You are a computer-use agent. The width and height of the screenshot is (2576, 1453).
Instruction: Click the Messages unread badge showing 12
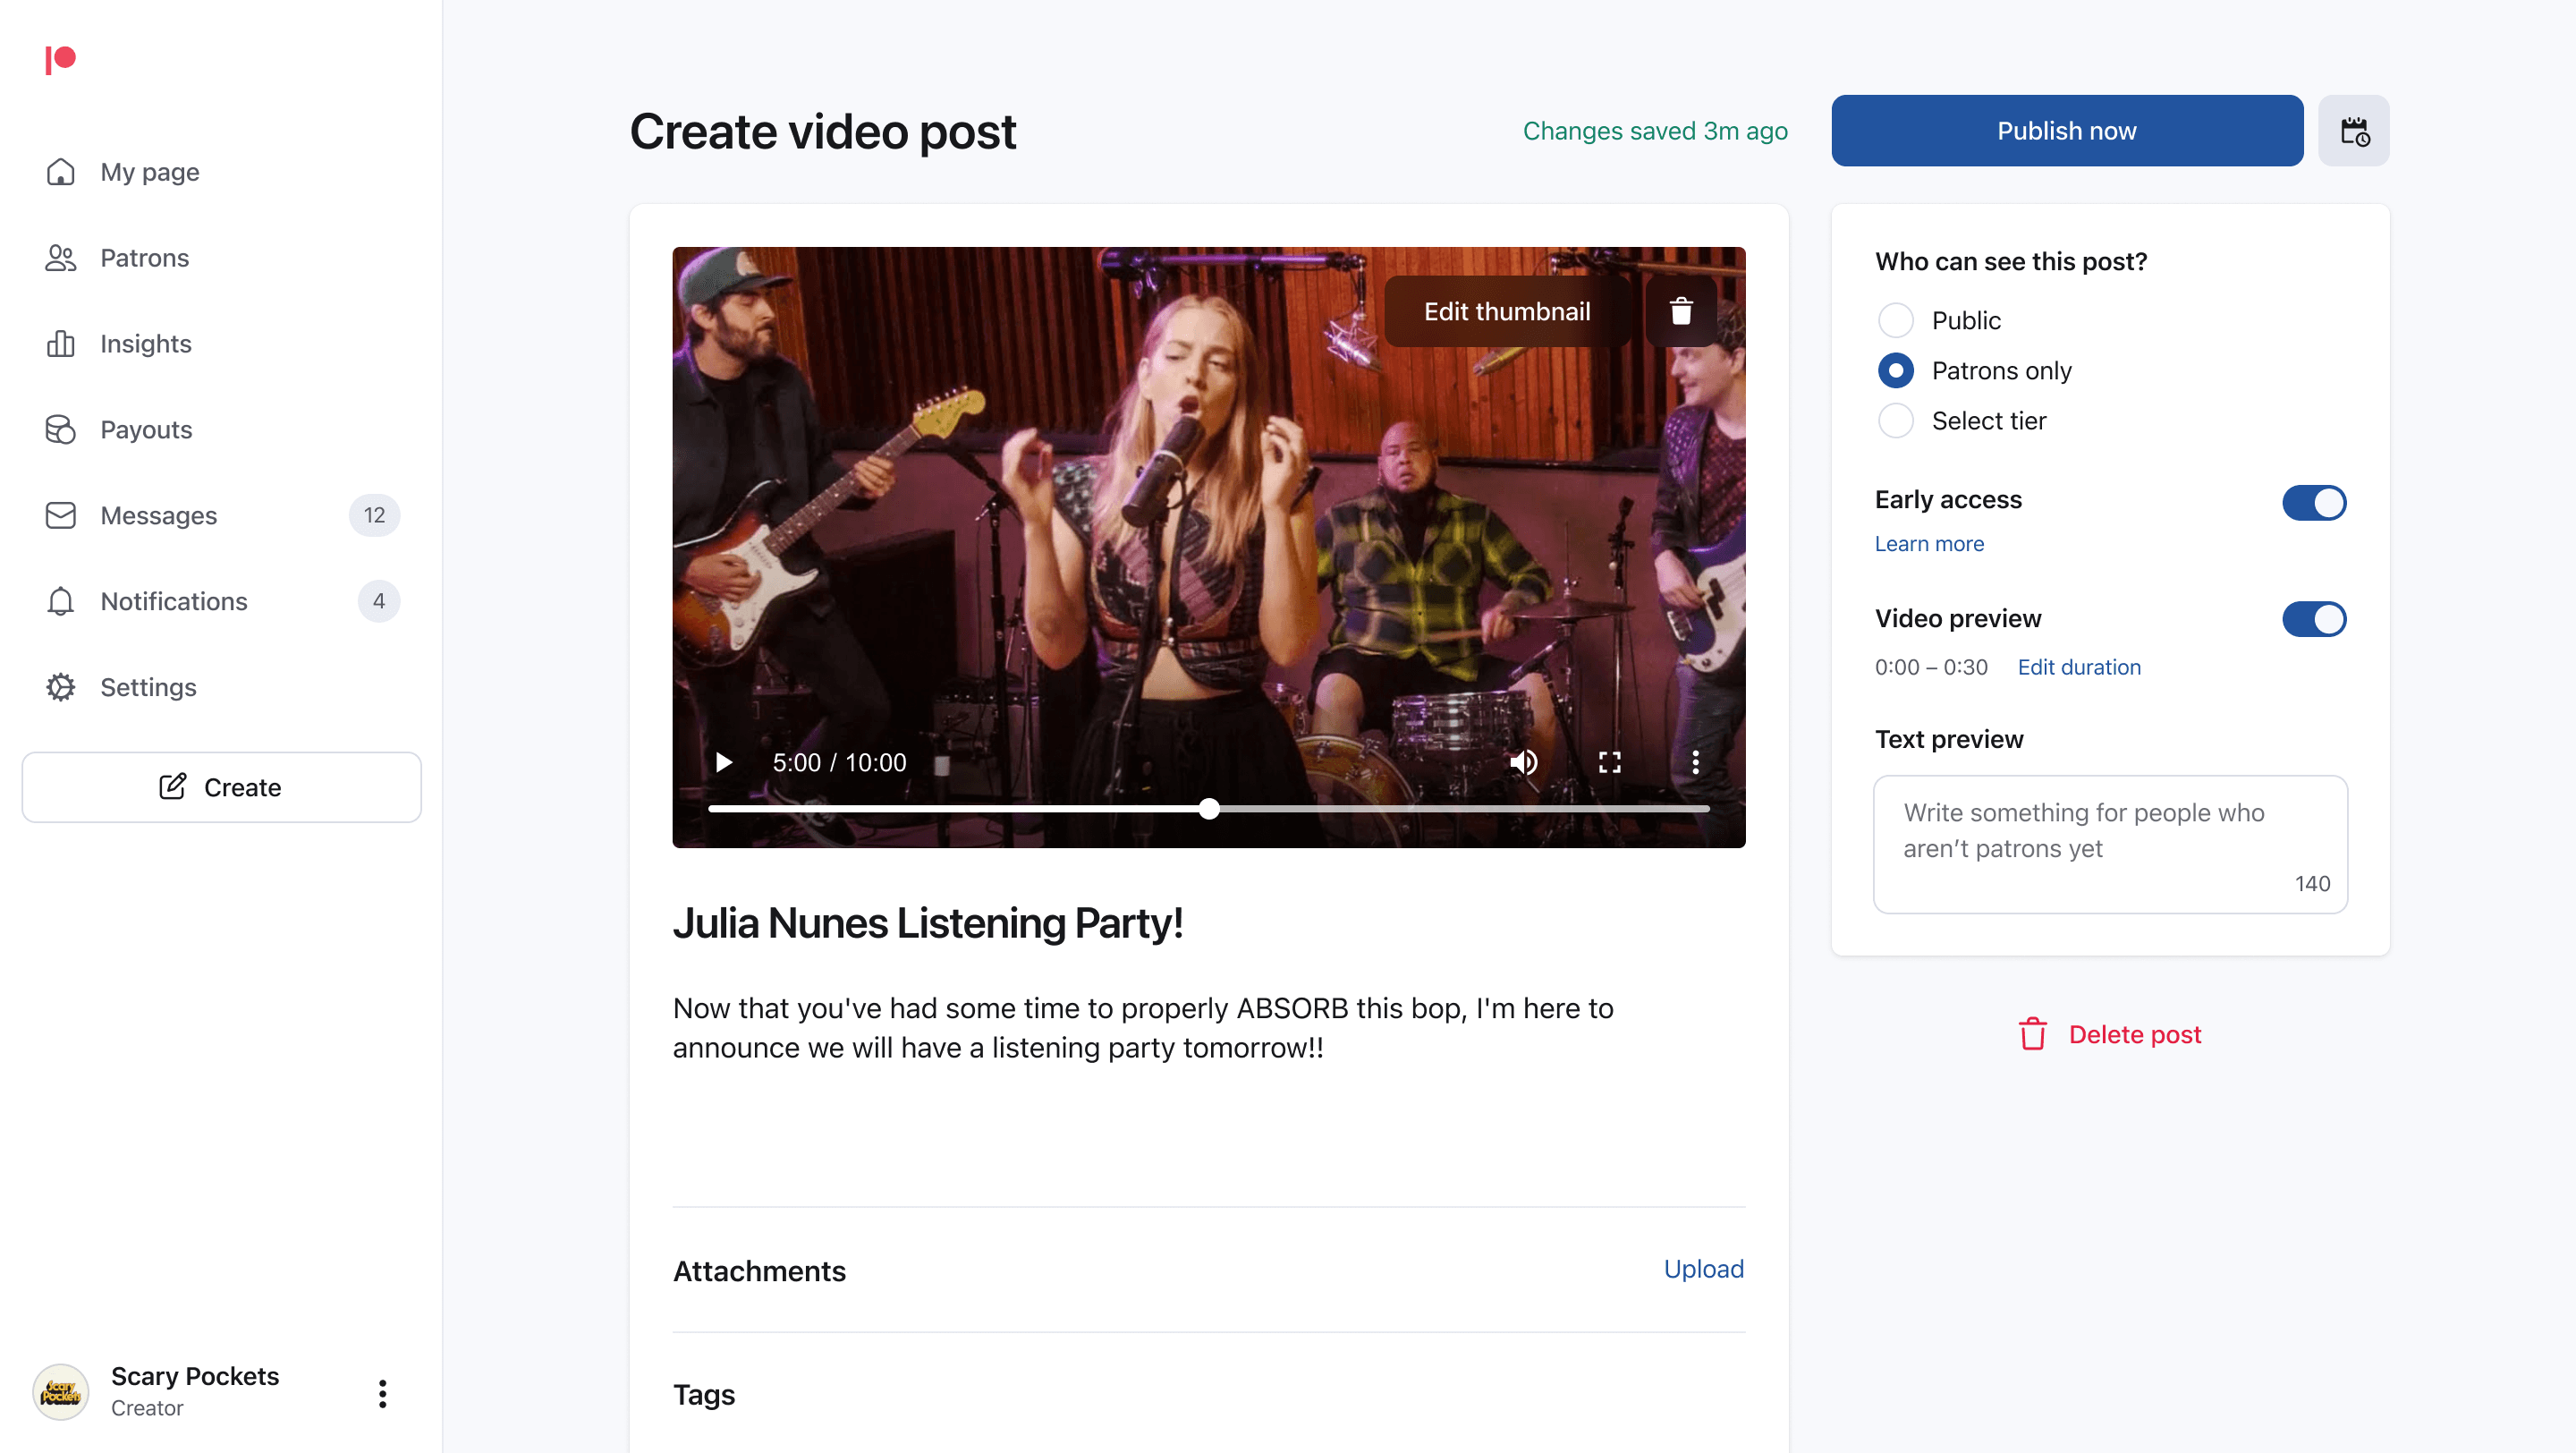click(x=374, y=516)
